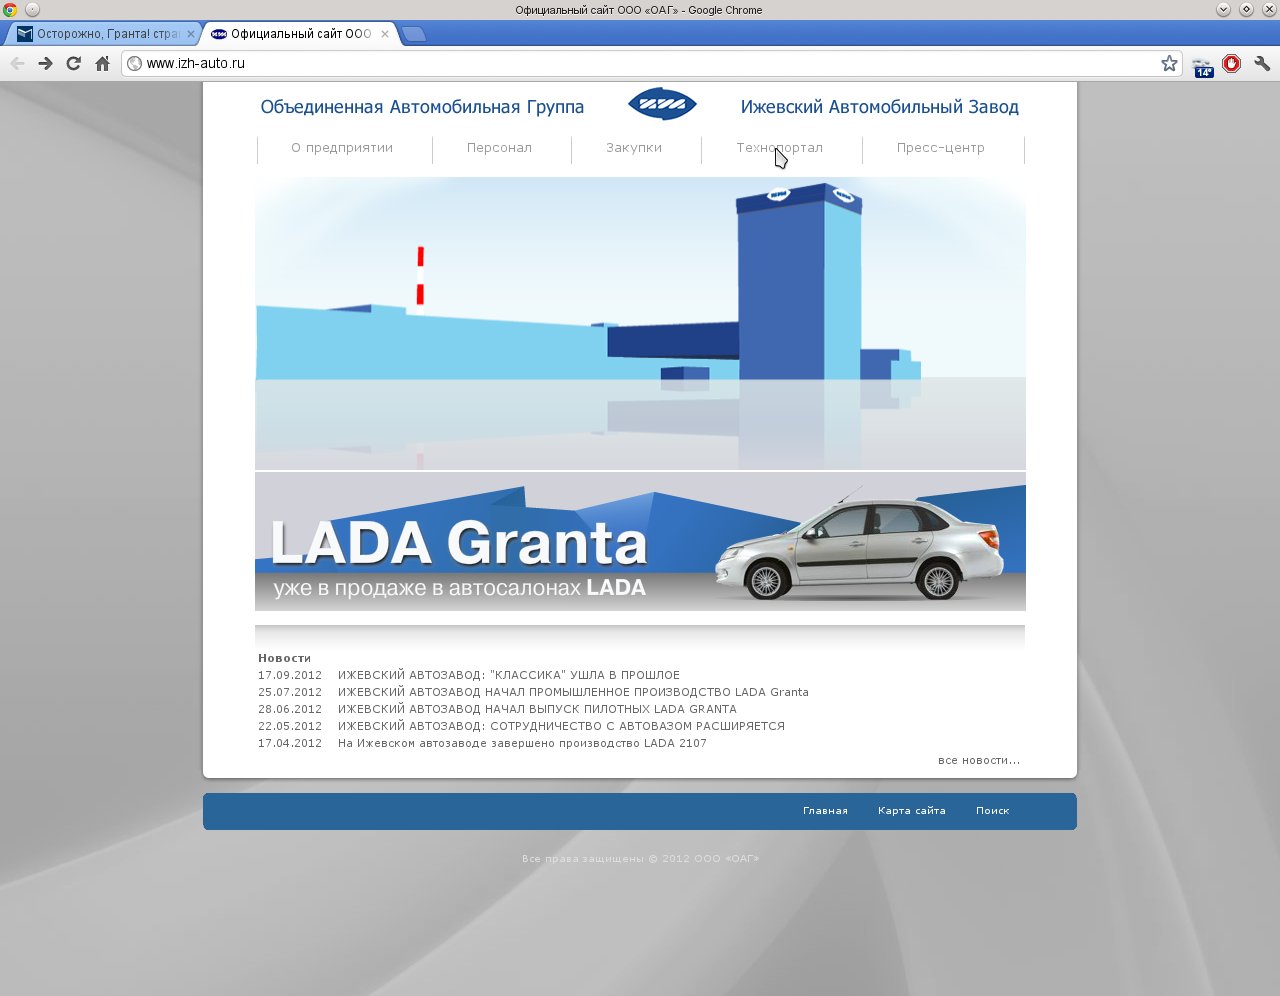
Task: Go forward using the browser forward arrow
Action: 45,63
